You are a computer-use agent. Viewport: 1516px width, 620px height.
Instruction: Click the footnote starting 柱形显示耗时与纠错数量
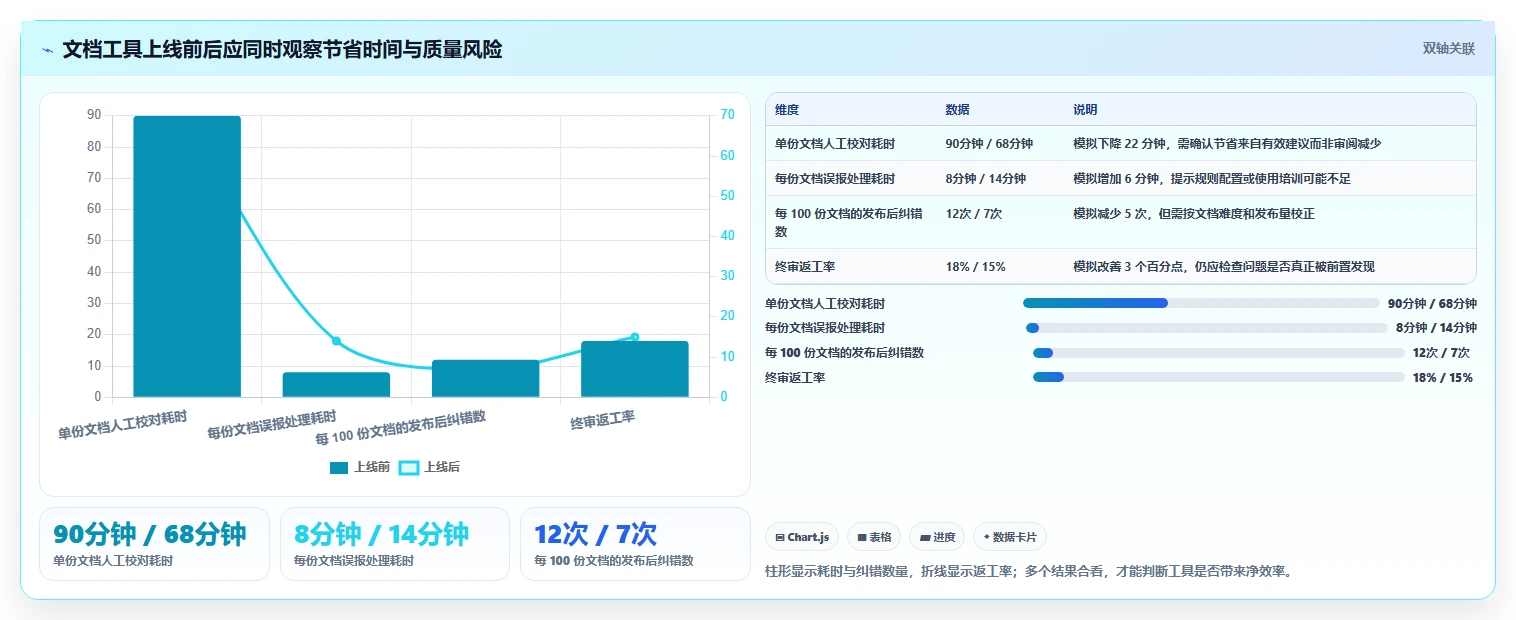point(1029,572)
